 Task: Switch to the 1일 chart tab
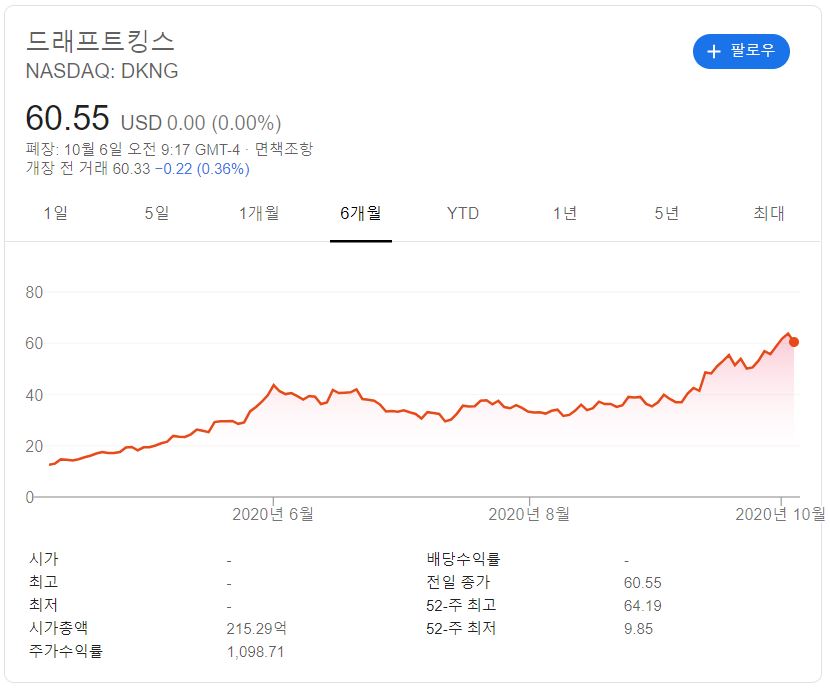coord(56,213)
